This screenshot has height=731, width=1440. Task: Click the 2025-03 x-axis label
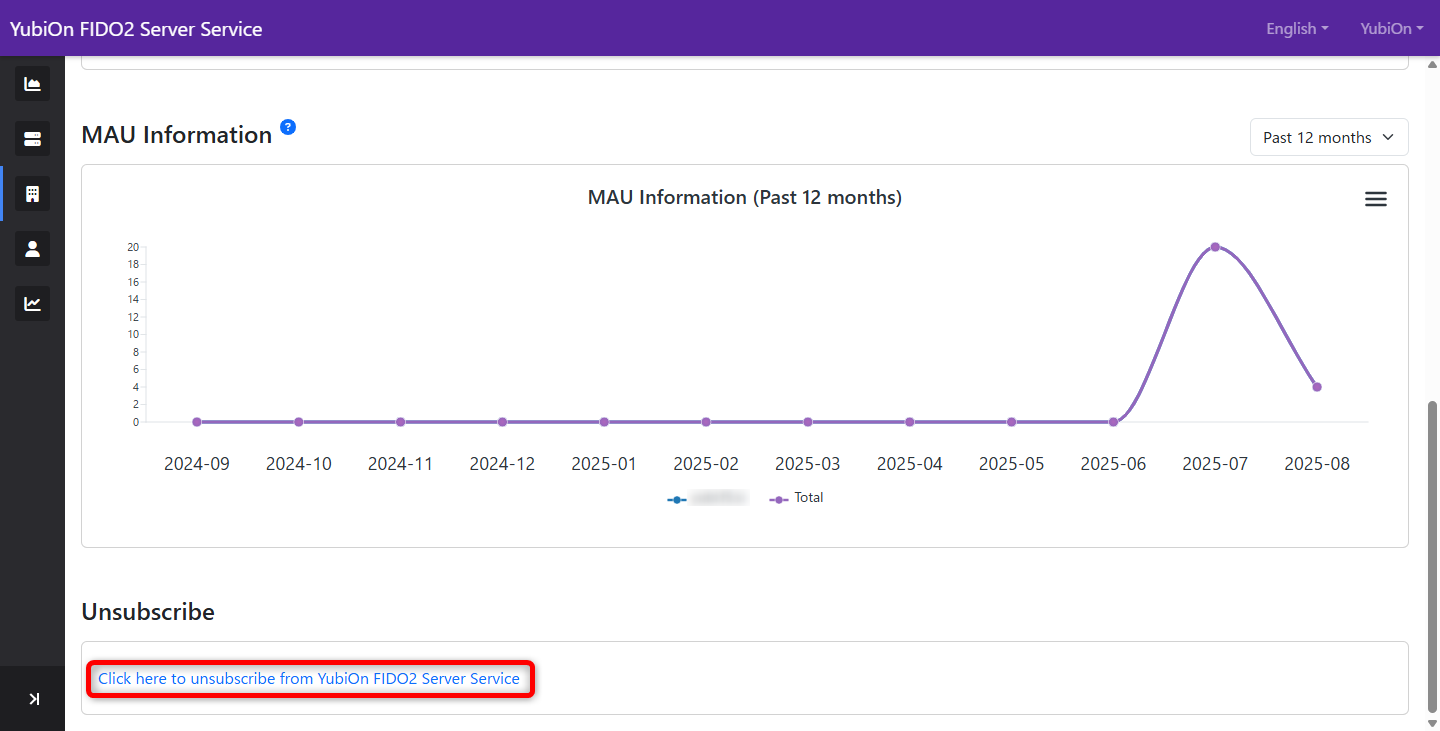point(808,464)
